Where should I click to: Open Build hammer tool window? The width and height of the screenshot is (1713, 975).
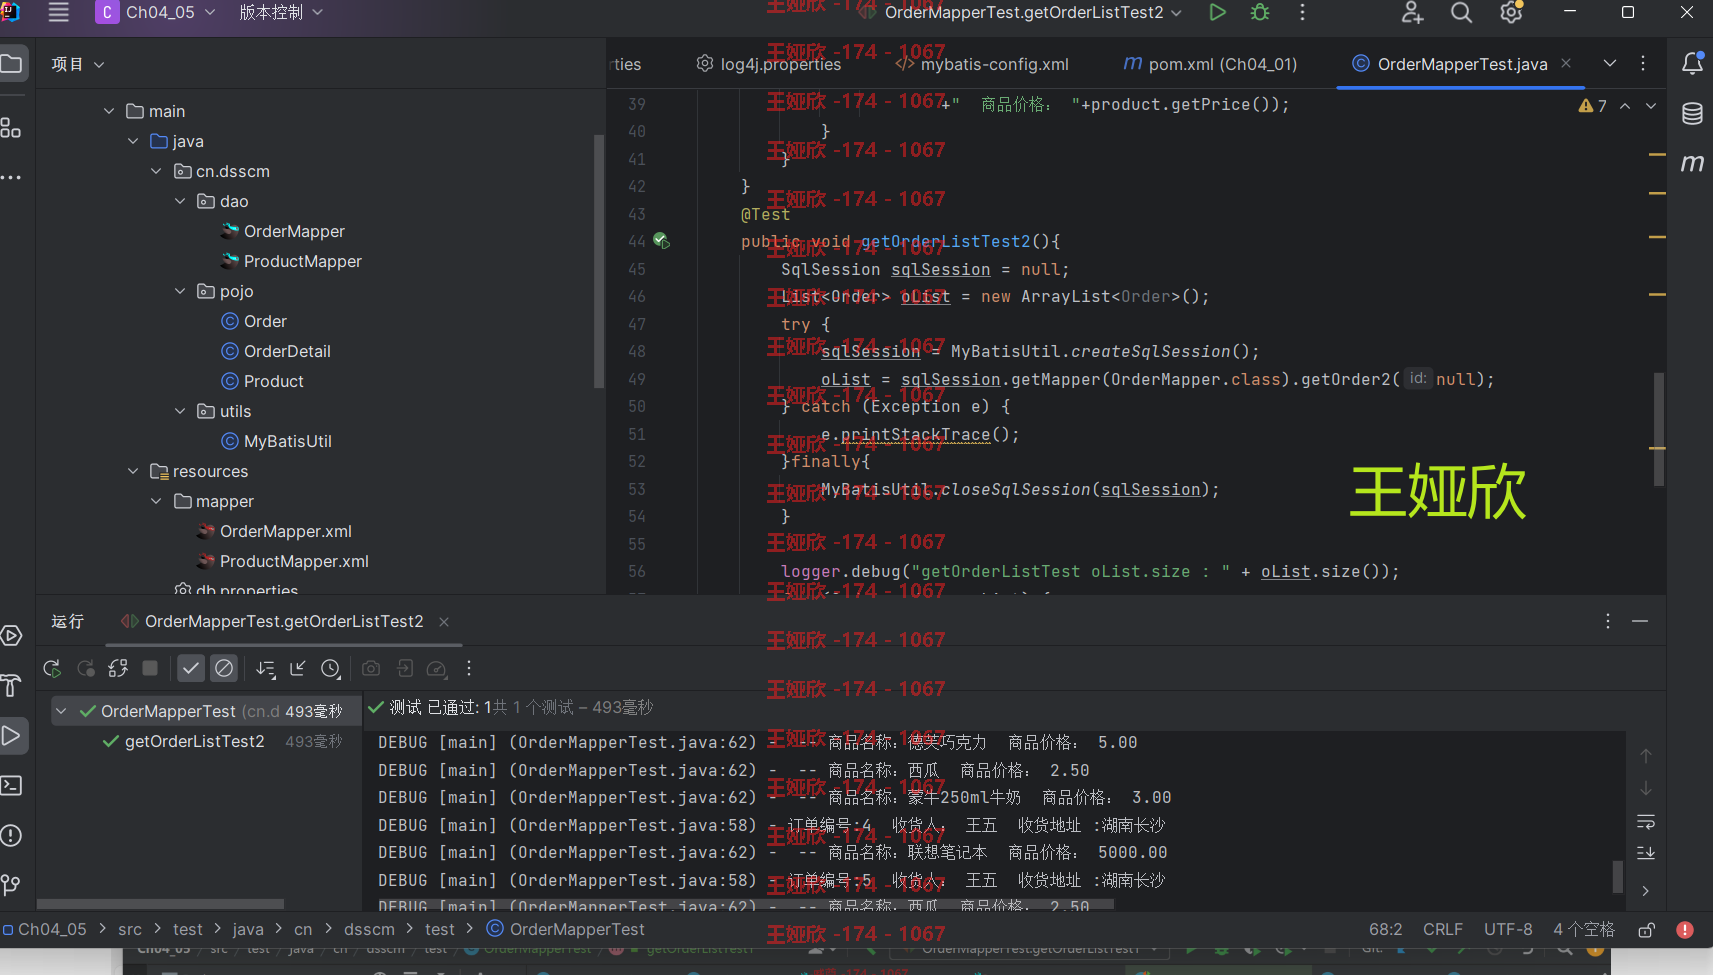pyautogui.click(x=11, y=685)
